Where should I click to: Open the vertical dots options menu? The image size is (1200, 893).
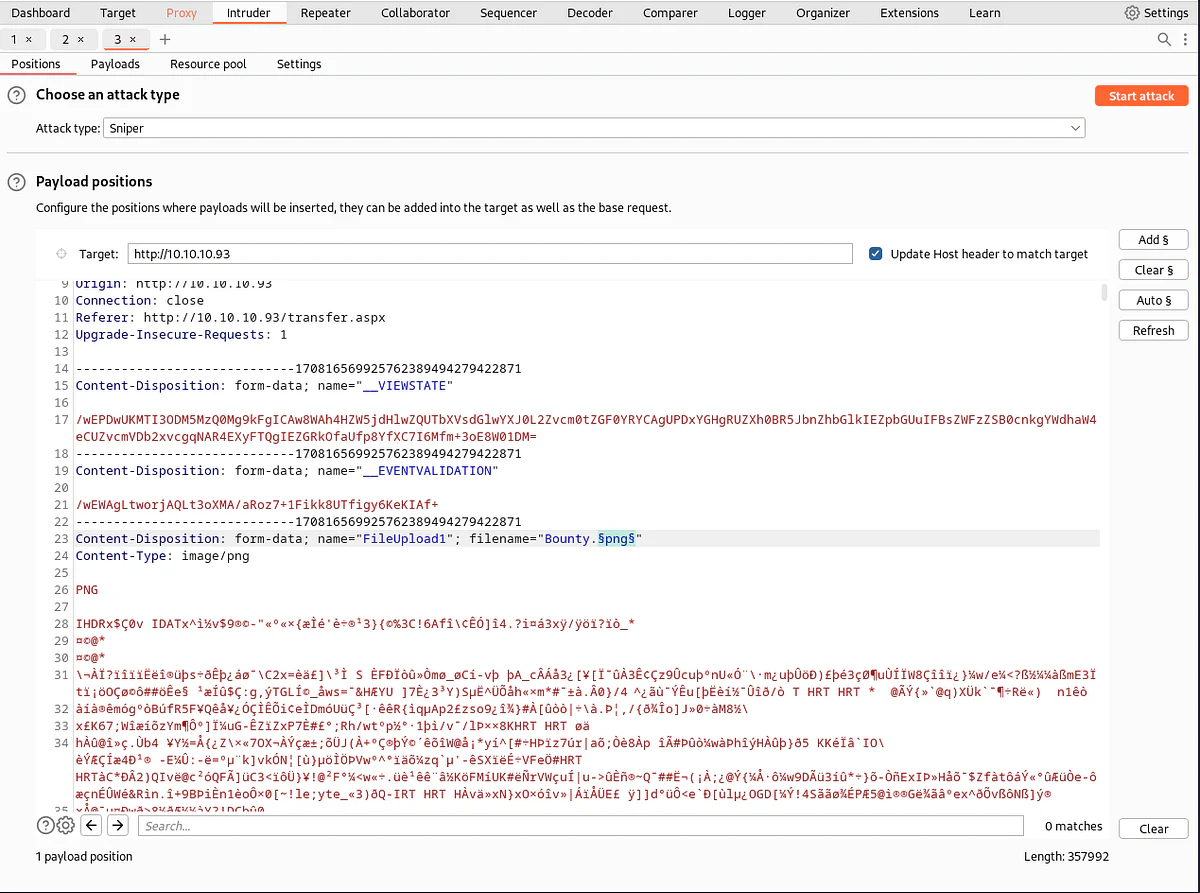click(x=1186, y=39)
